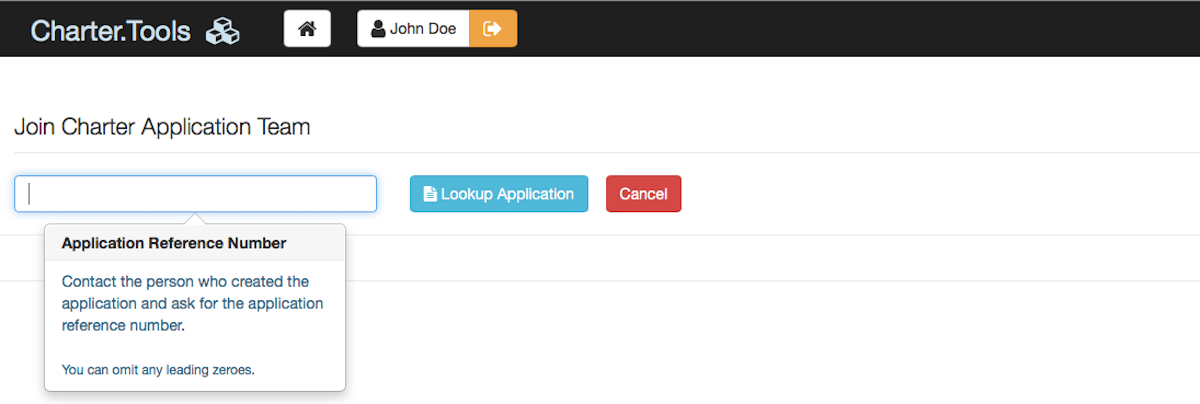Cancel joining the application team
The width and height of the screenshot is (1200, 404).
(643, 194)
